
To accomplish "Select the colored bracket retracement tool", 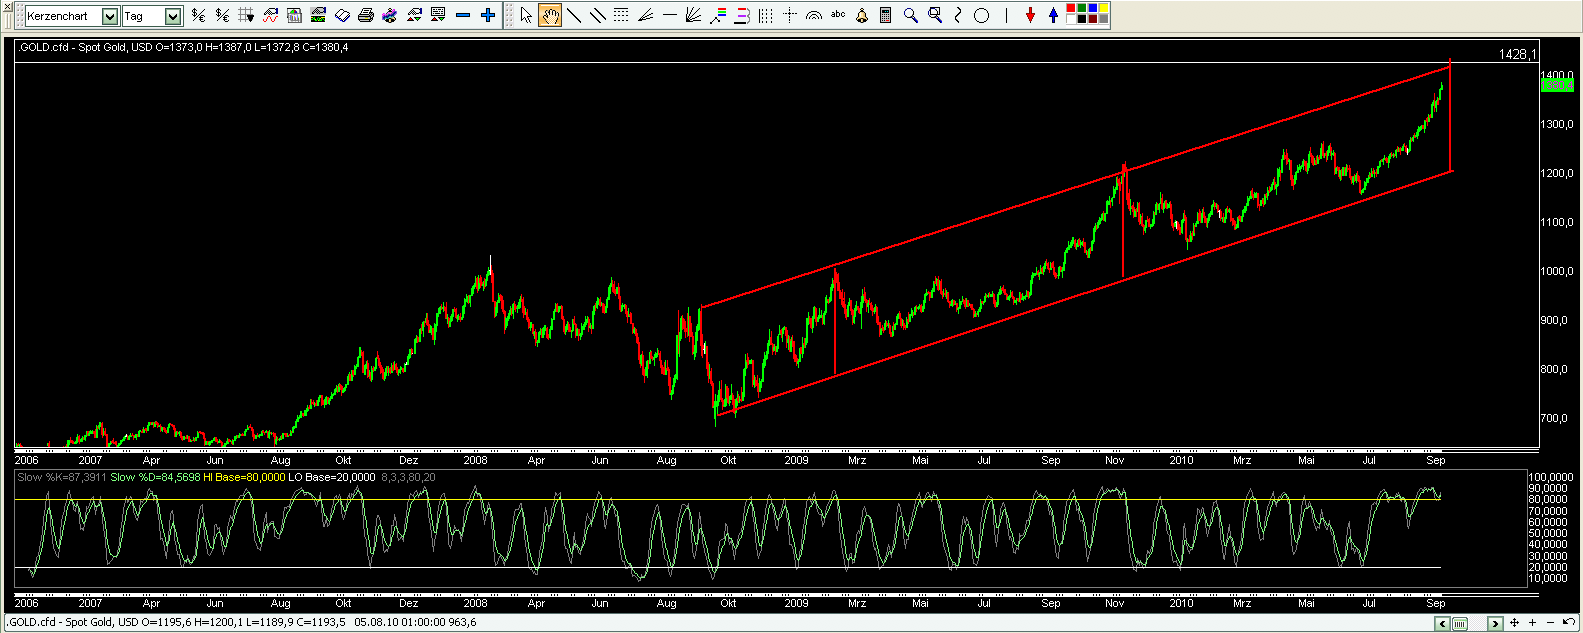I will pyautogui.click(x=741, y=15).
